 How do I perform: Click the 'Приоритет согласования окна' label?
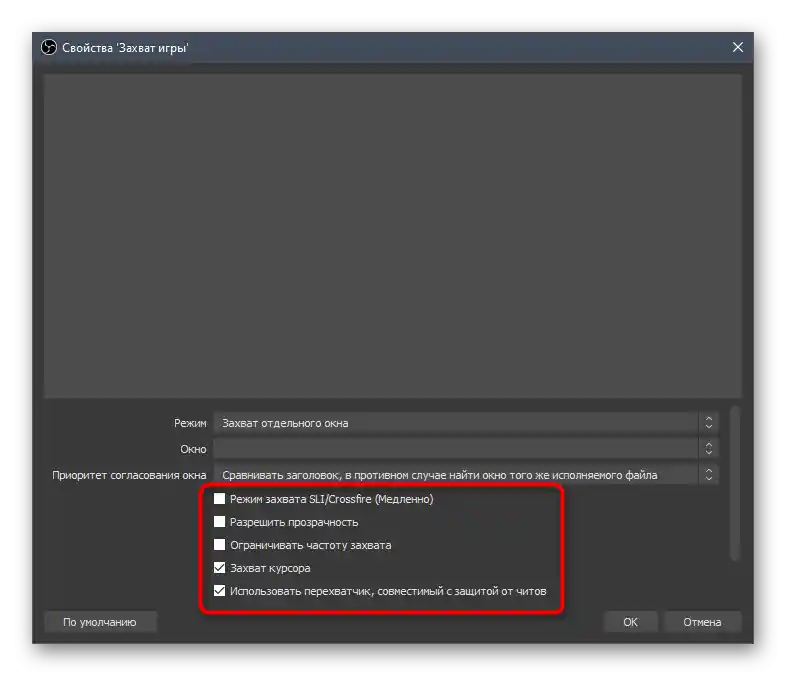pyautogui.click(x=129, y=475)
